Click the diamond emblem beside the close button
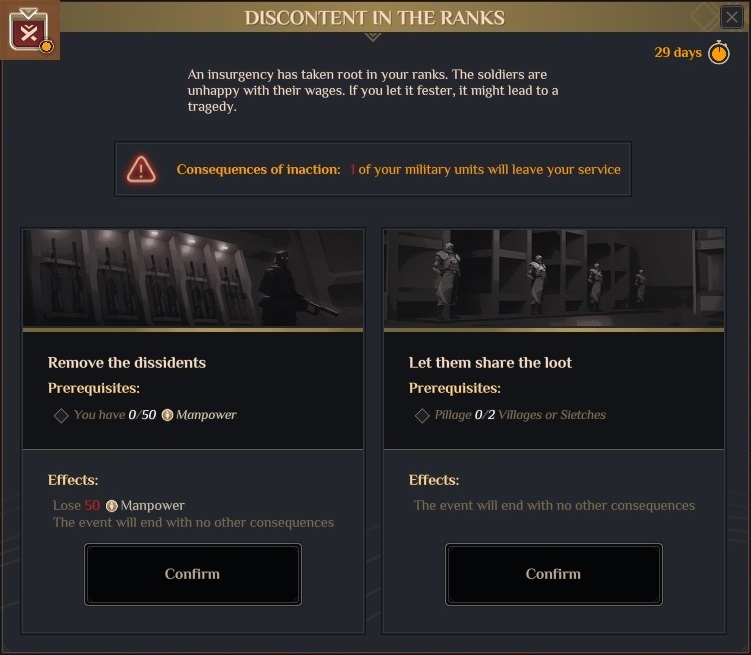 pyautogui.click(x=704, y=17)
